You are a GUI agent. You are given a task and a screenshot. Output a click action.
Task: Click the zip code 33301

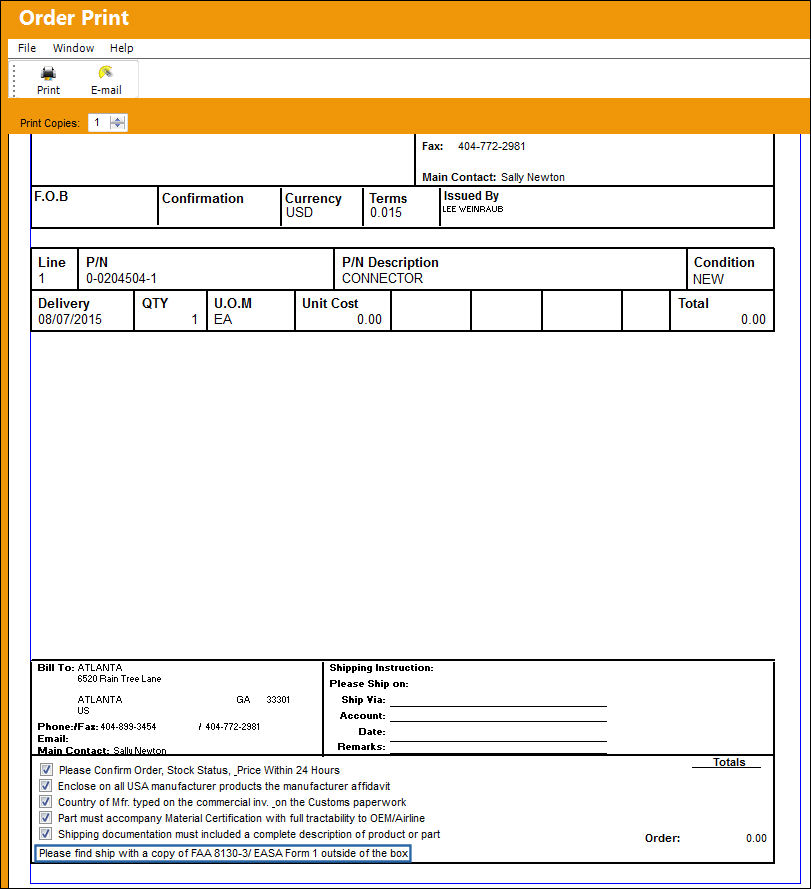pyautogui.click(x=278, y=700)
